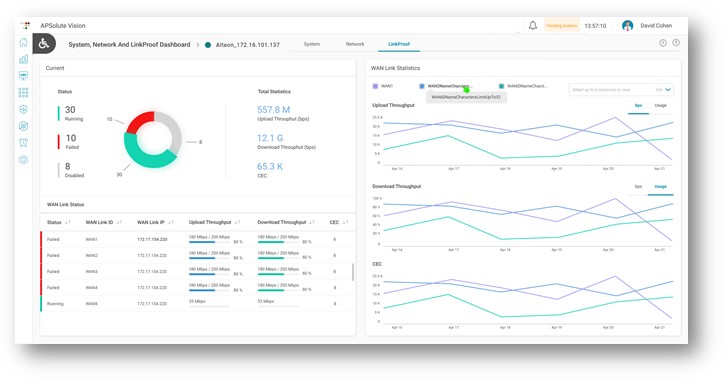
Task: Click the Pending Actions button
Action: [561, 26]
